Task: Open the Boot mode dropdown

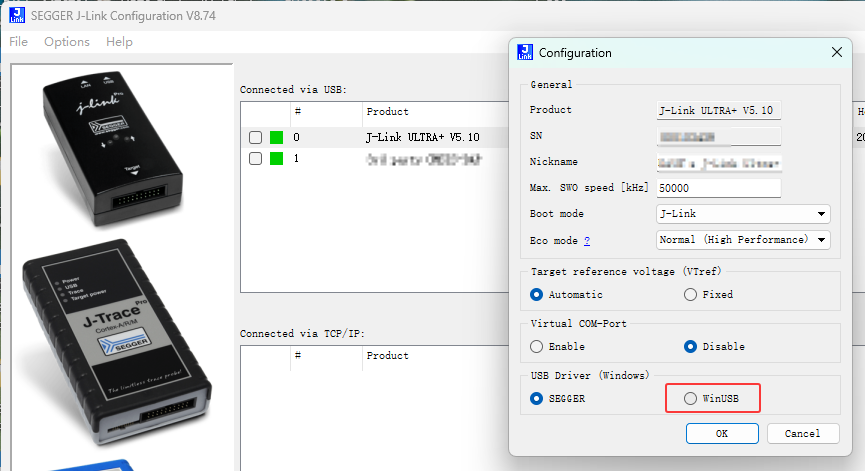Action: (743, 213)
